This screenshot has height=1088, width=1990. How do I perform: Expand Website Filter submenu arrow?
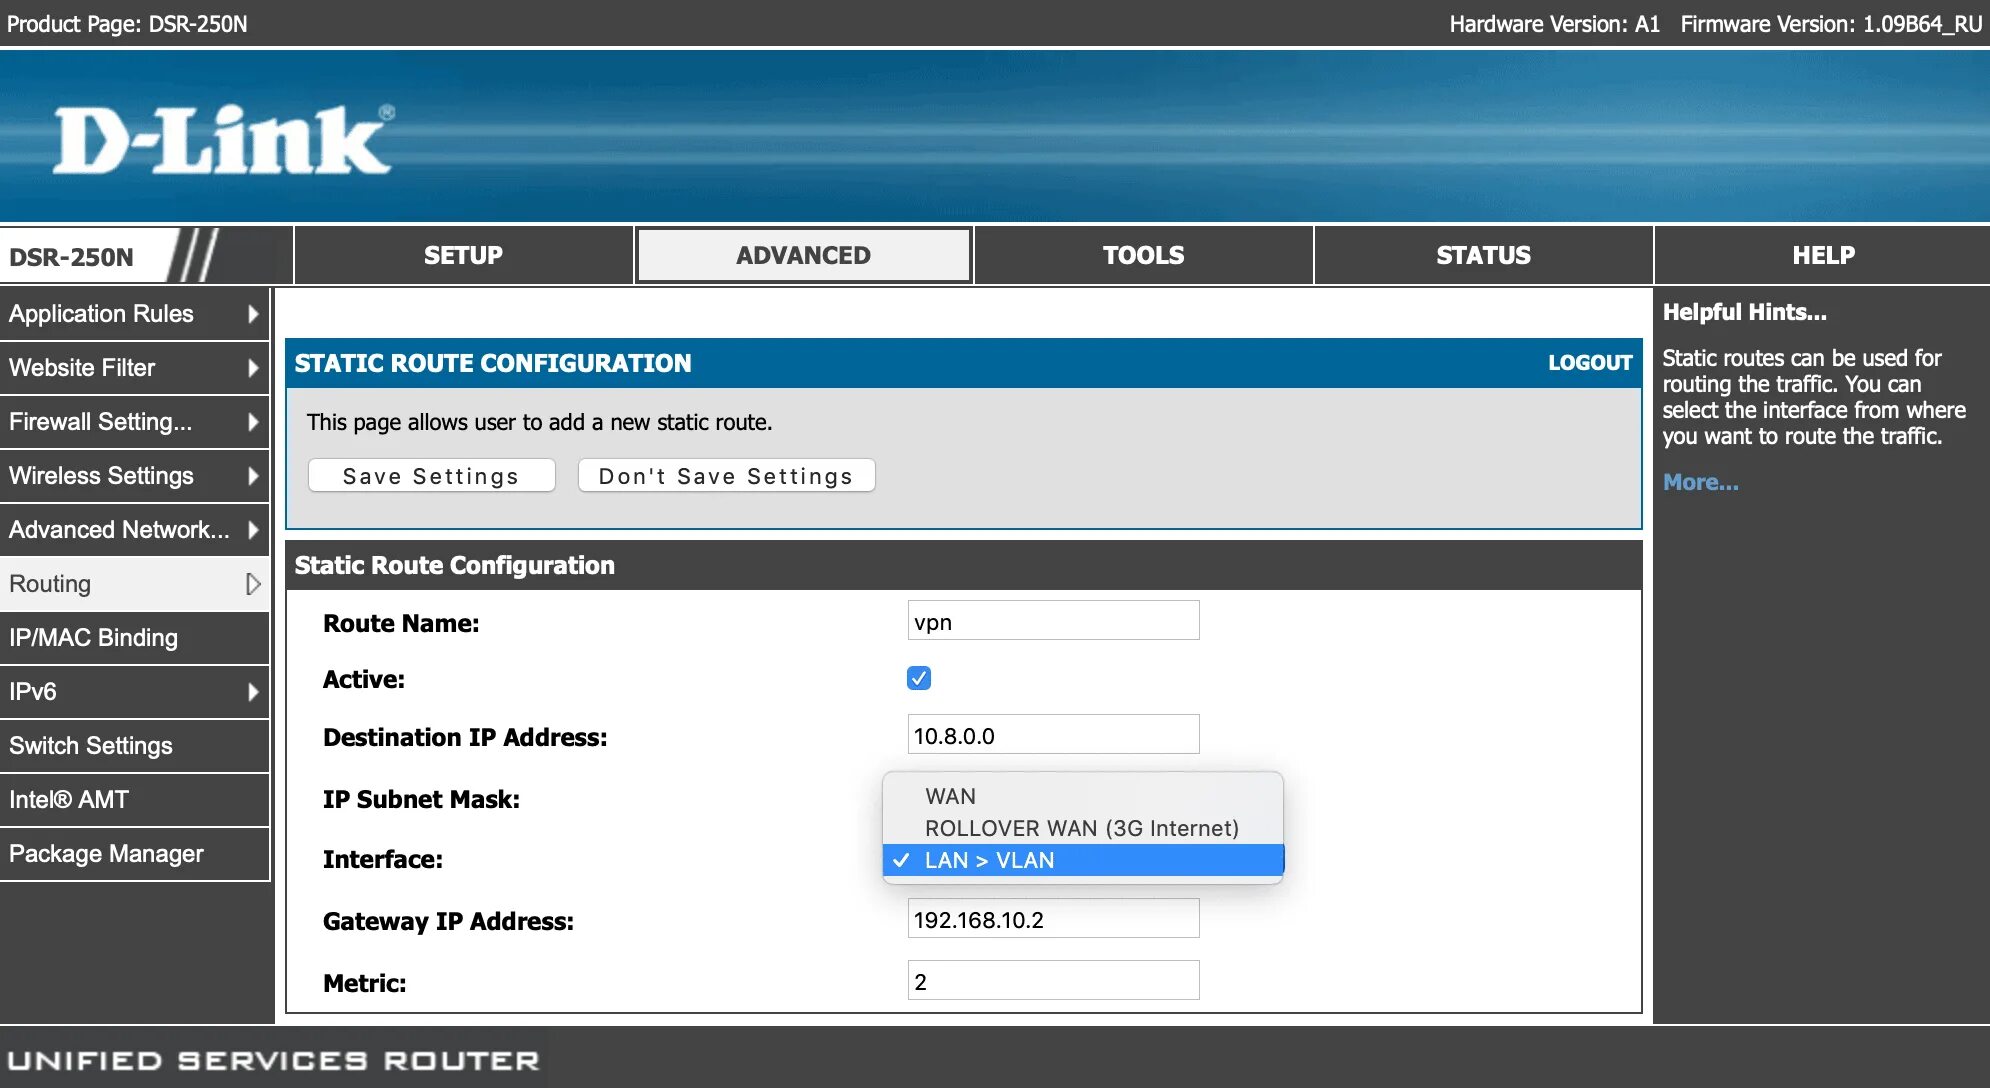(253, 368)
